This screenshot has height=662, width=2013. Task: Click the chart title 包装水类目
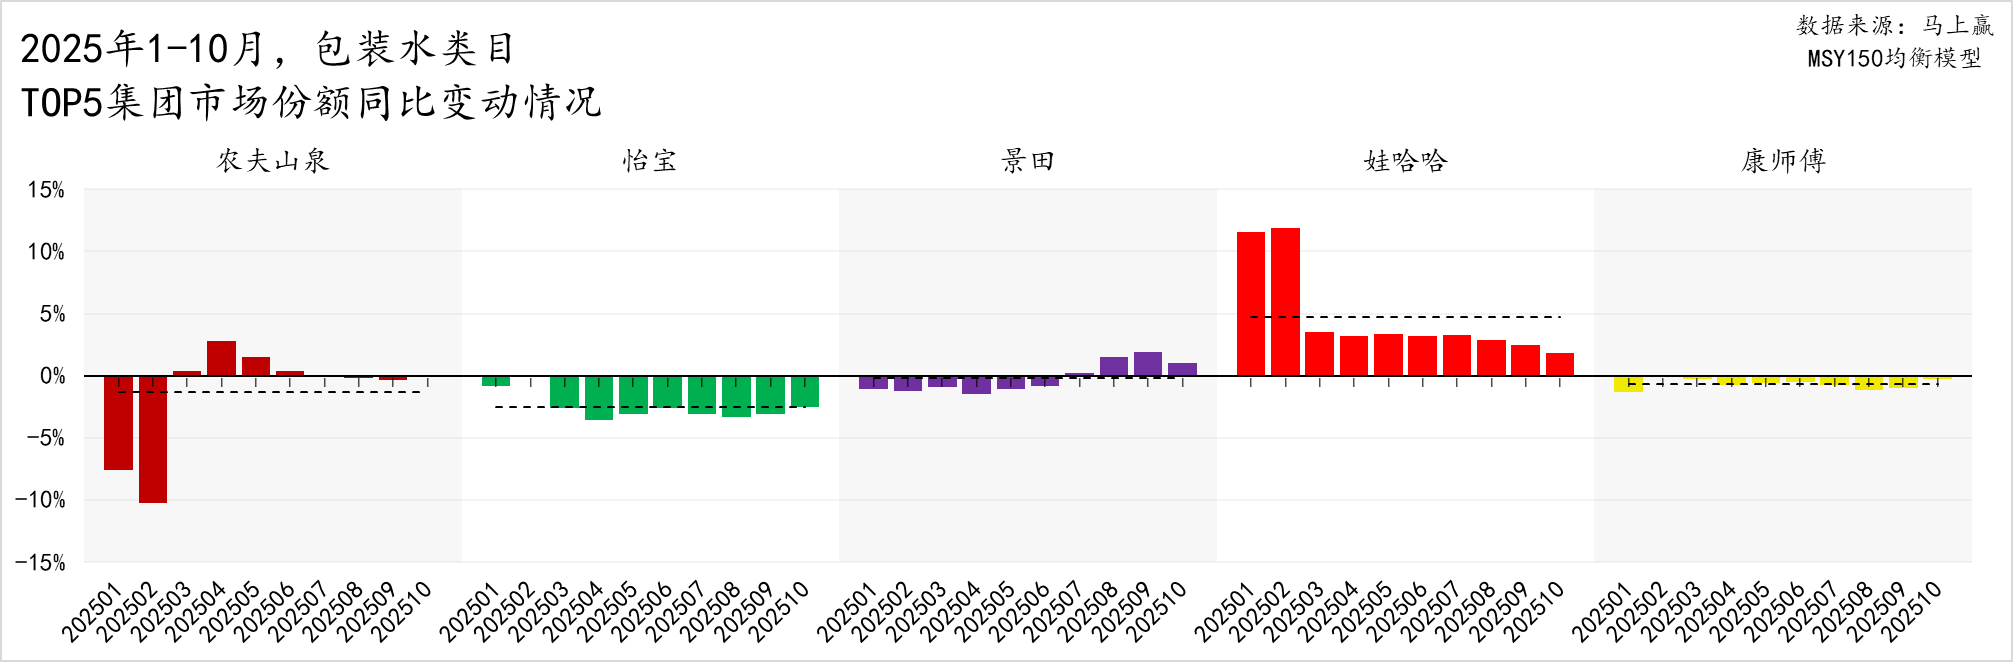coord(415,48)
